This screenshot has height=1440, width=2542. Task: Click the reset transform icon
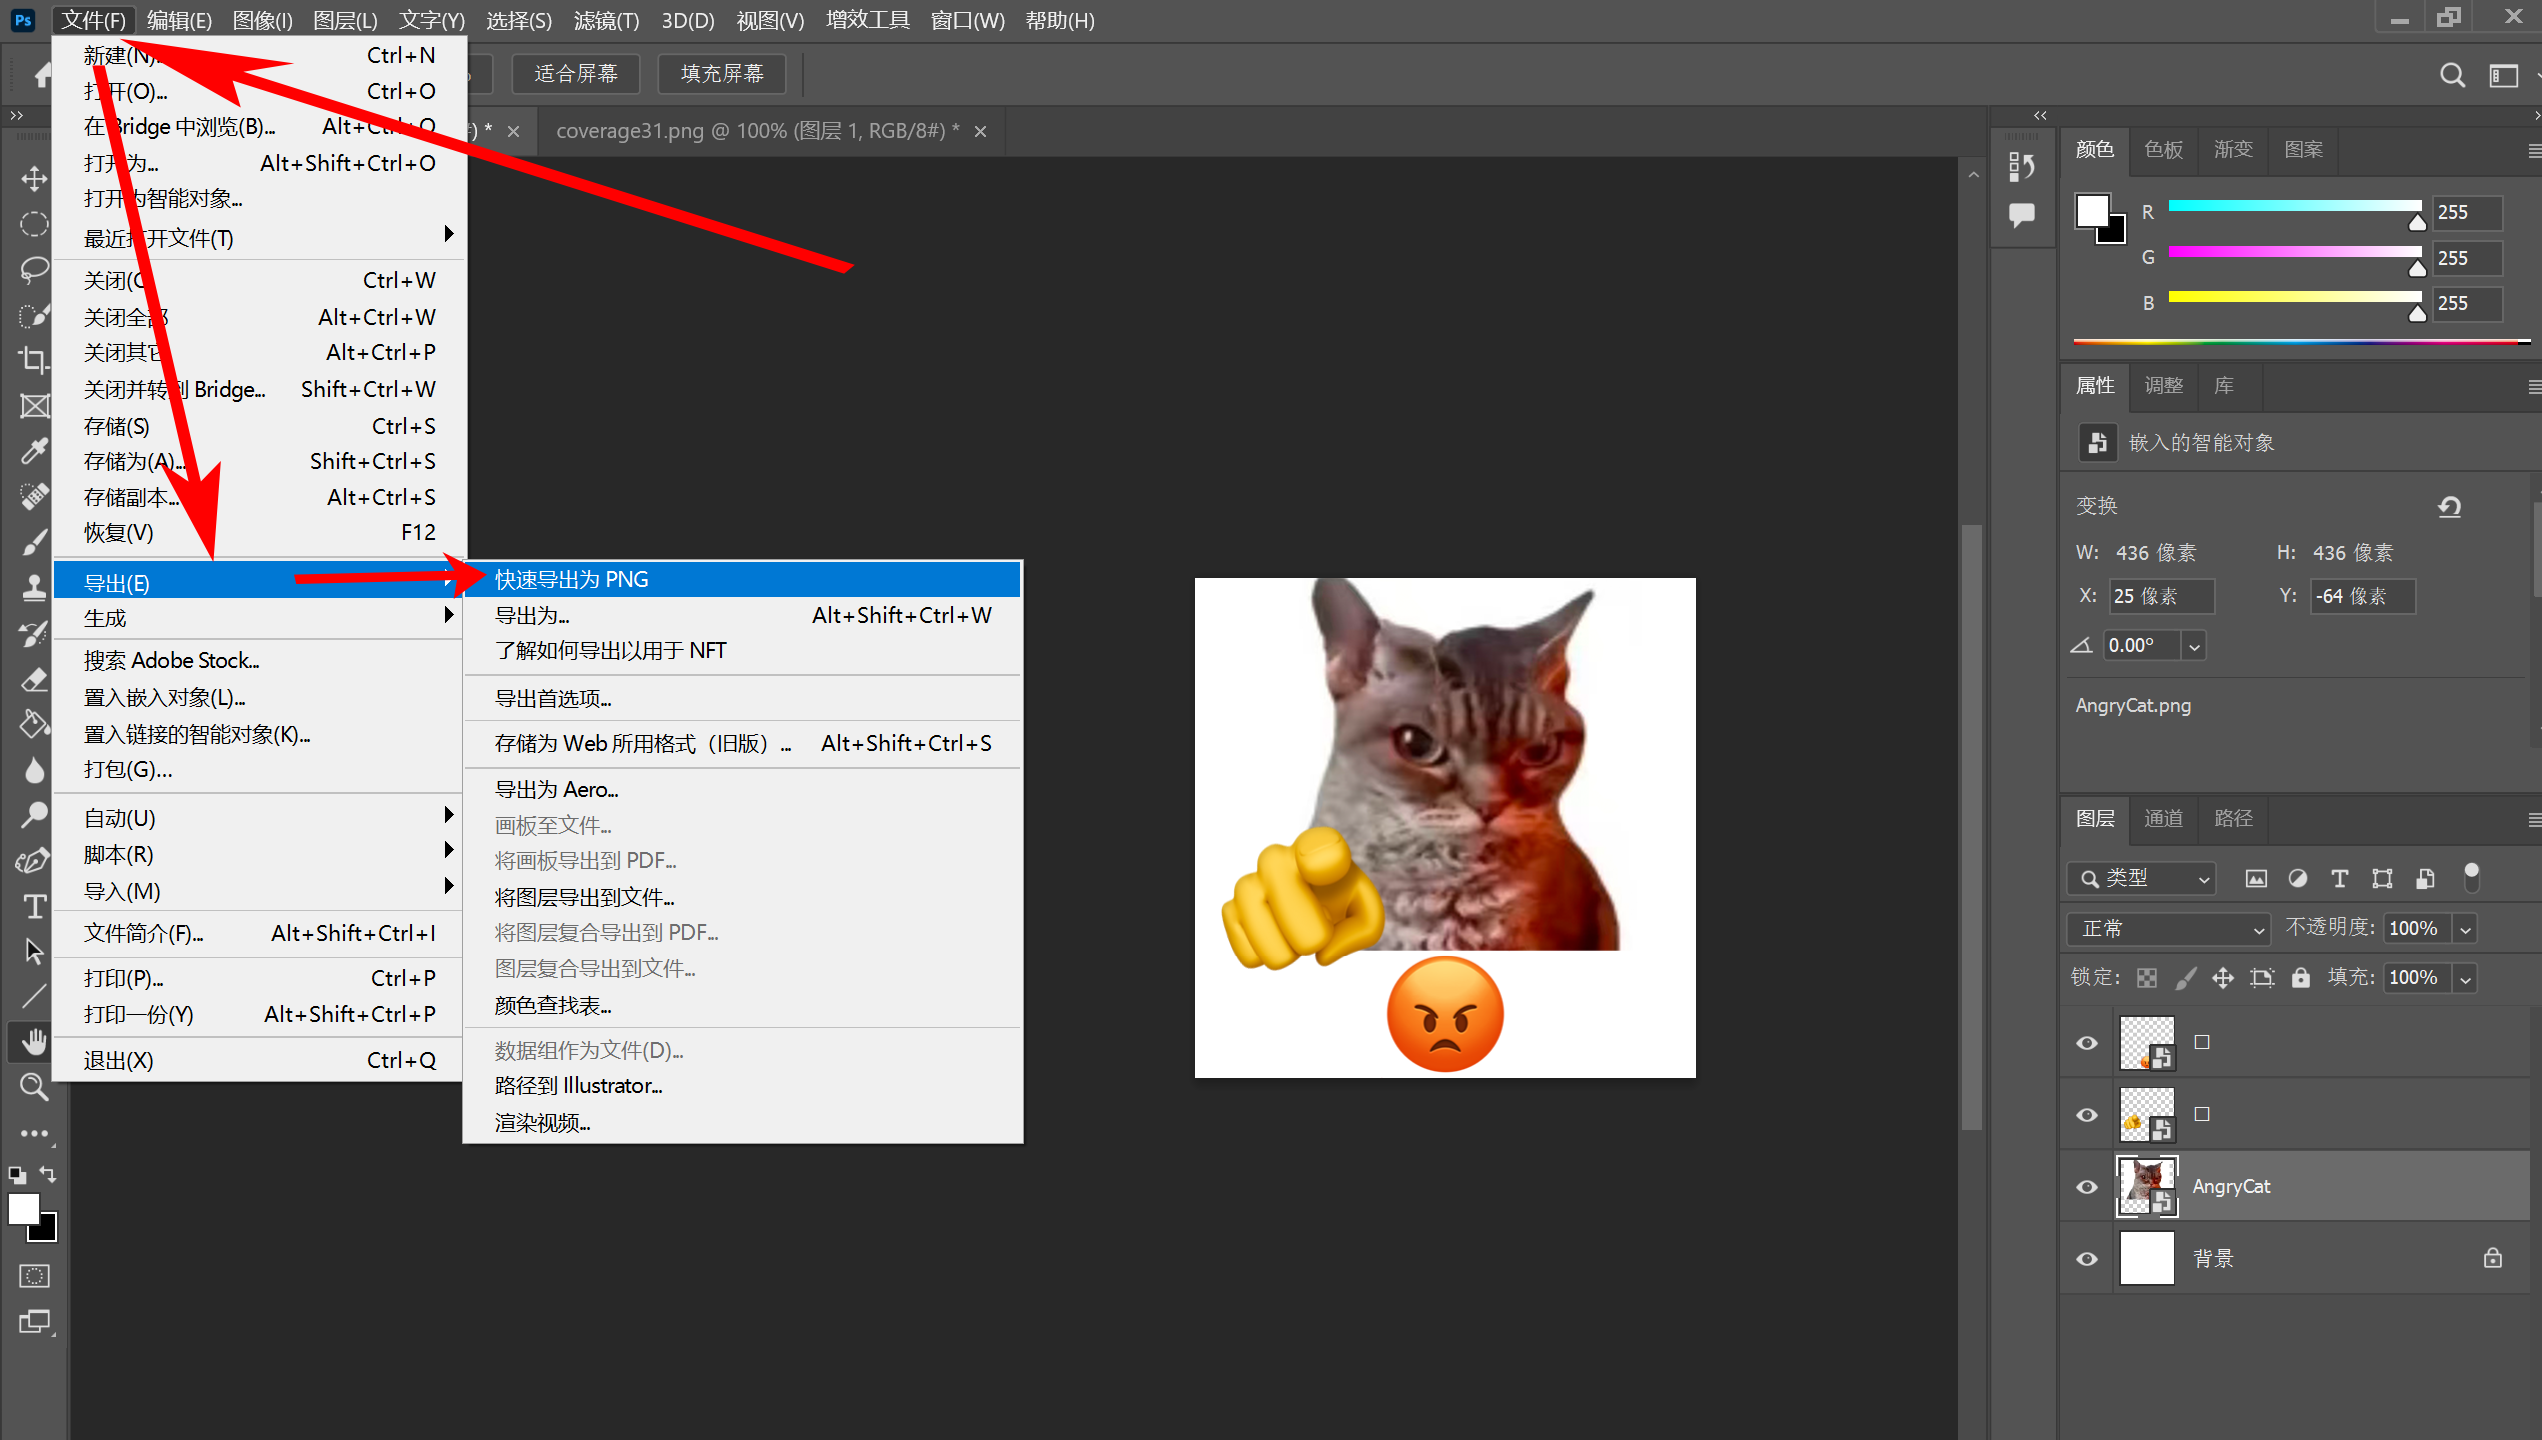pyautogui.click(x=2449, y=507)
